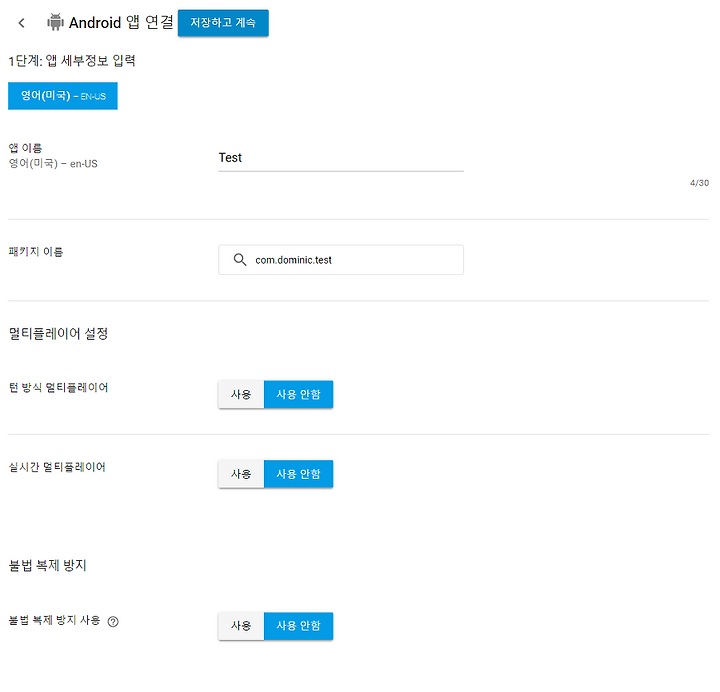The image size is (720, 692).
Task: Click the 불법 복제 방지 section heading
Action: 48,565
